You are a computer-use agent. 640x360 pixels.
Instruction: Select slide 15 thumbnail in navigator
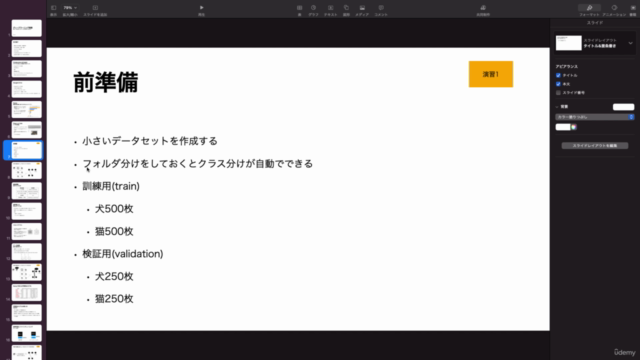pos(27,313)
